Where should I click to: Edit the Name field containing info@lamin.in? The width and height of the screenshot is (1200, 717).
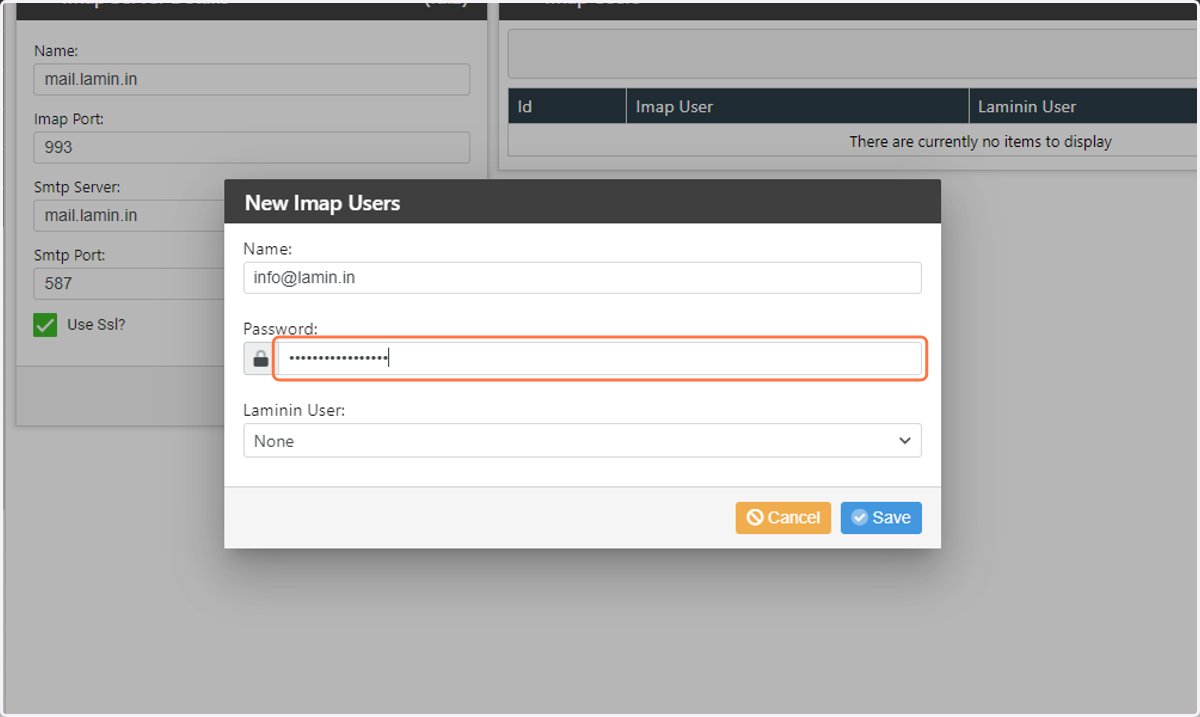(582, 278)
